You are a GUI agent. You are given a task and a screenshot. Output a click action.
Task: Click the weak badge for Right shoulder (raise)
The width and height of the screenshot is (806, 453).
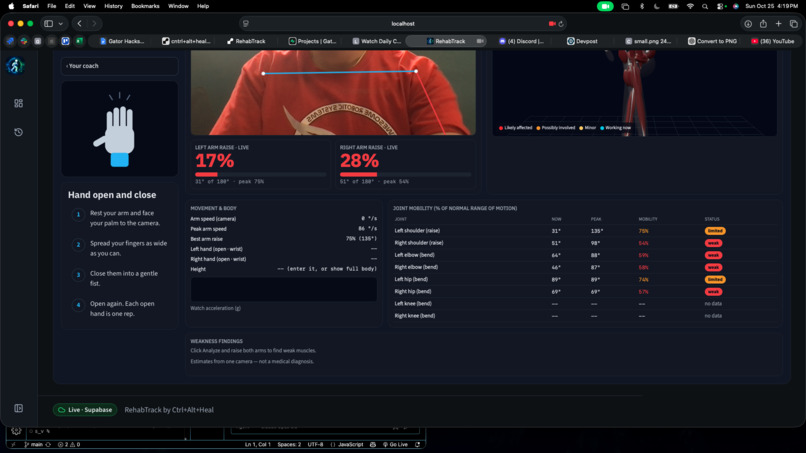[713, 243]
